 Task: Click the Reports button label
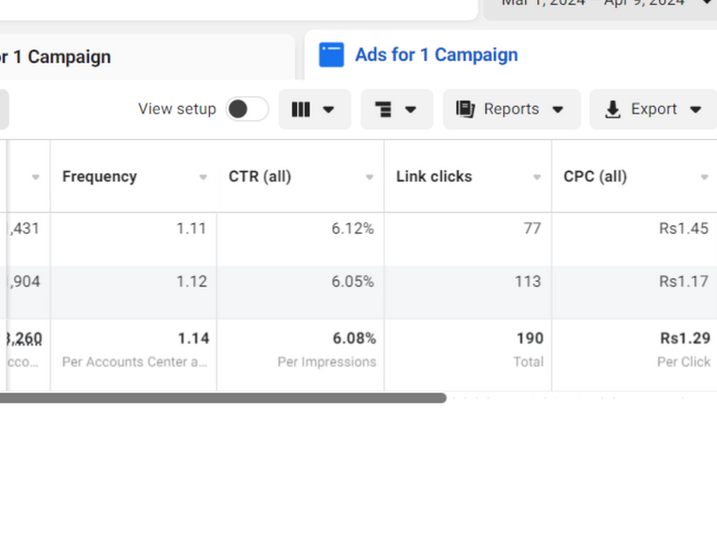[511, 109]
